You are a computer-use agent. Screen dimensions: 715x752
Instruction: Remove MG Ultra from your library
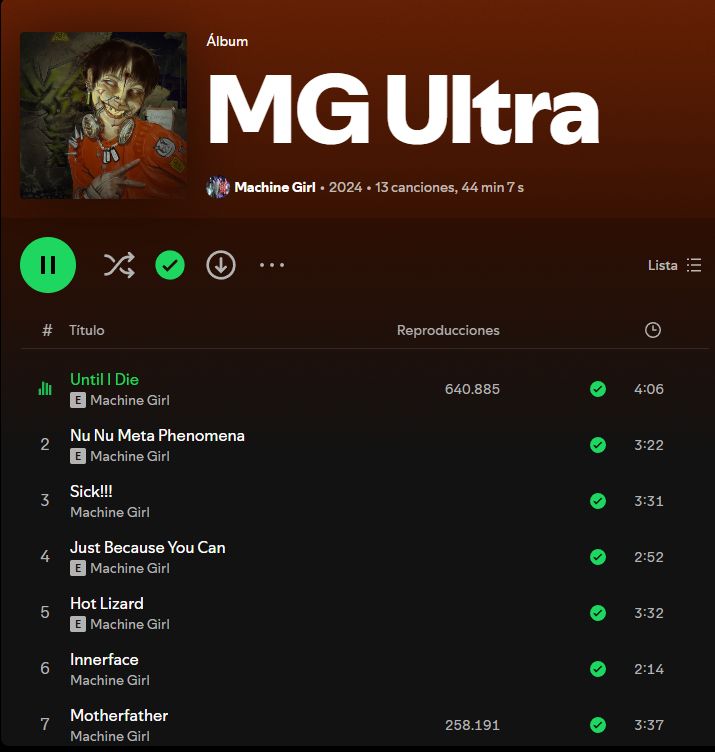[x=170, y=265]
